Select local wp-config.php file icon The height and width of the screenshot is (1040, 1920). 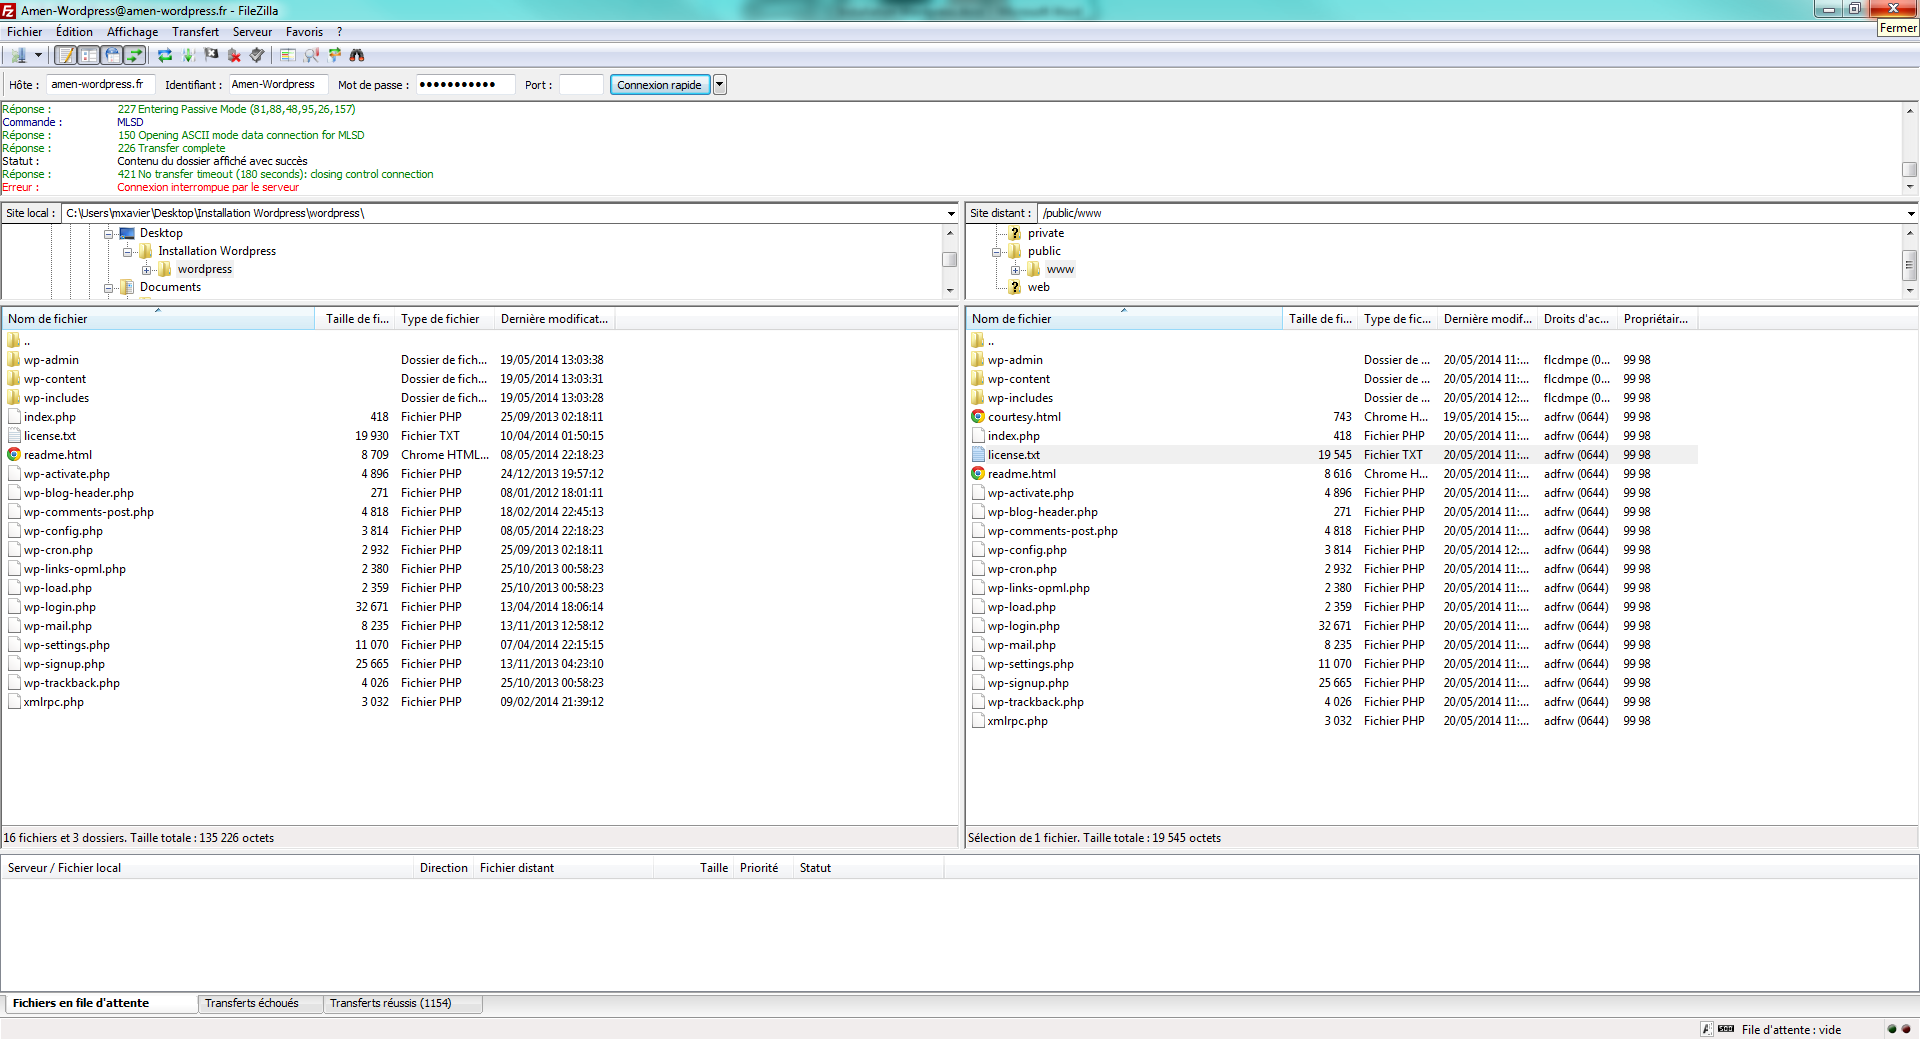tap(14, 531)
